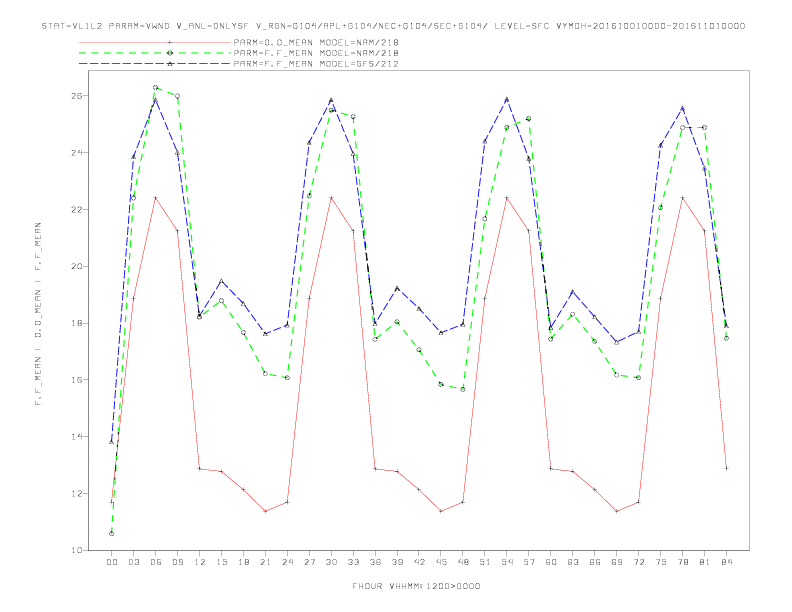The height and width of the screenshot is (612, 792).
Task: Click the blue dashed line sample in legend
Action: (155, 64)
